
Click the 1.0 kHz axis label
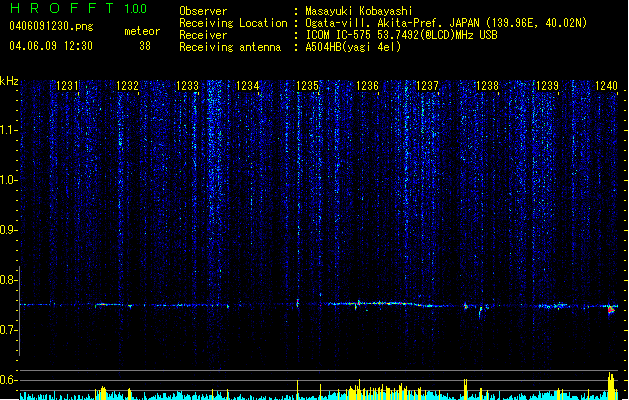pyautogui.click(x=8, y=180)
